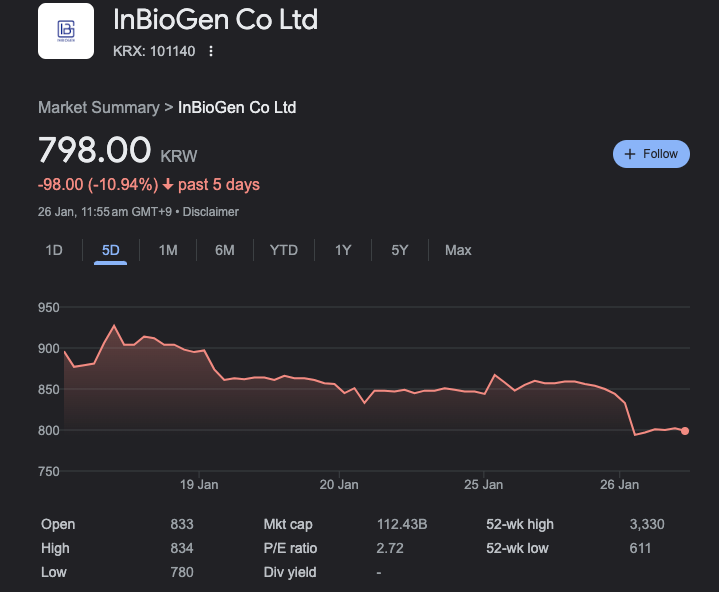Screen dimensions: 719x592
Task: Select the P/E ratio value 2.72
Action: (x=390, y=548)
